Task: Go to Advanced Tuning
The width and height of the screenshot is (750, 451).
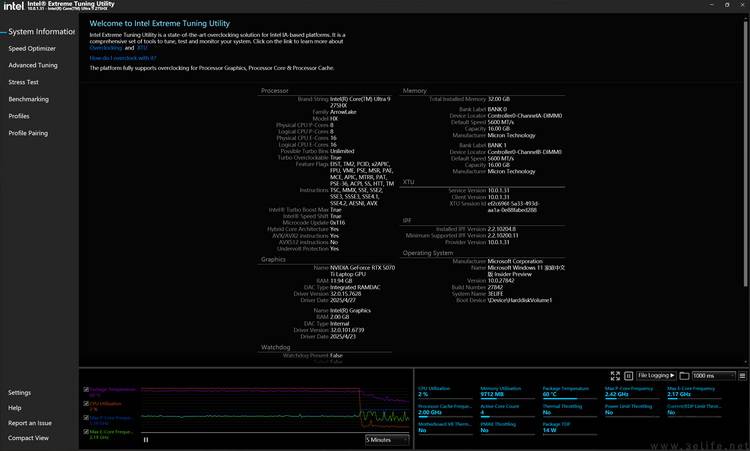Action: point(33,65)
